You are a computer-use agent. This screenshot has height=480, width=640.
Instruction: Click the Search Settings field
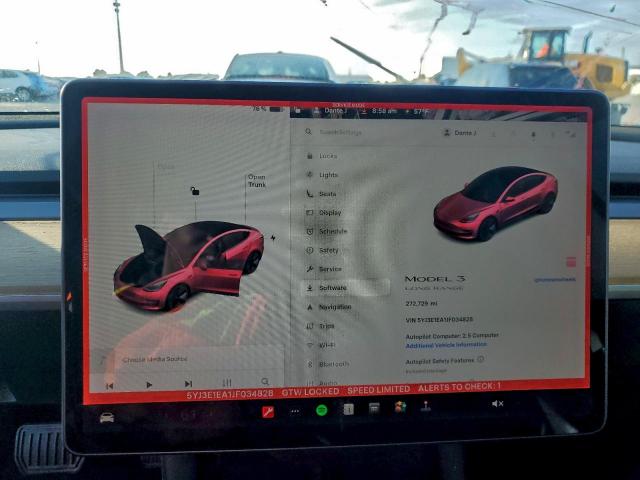340,132
